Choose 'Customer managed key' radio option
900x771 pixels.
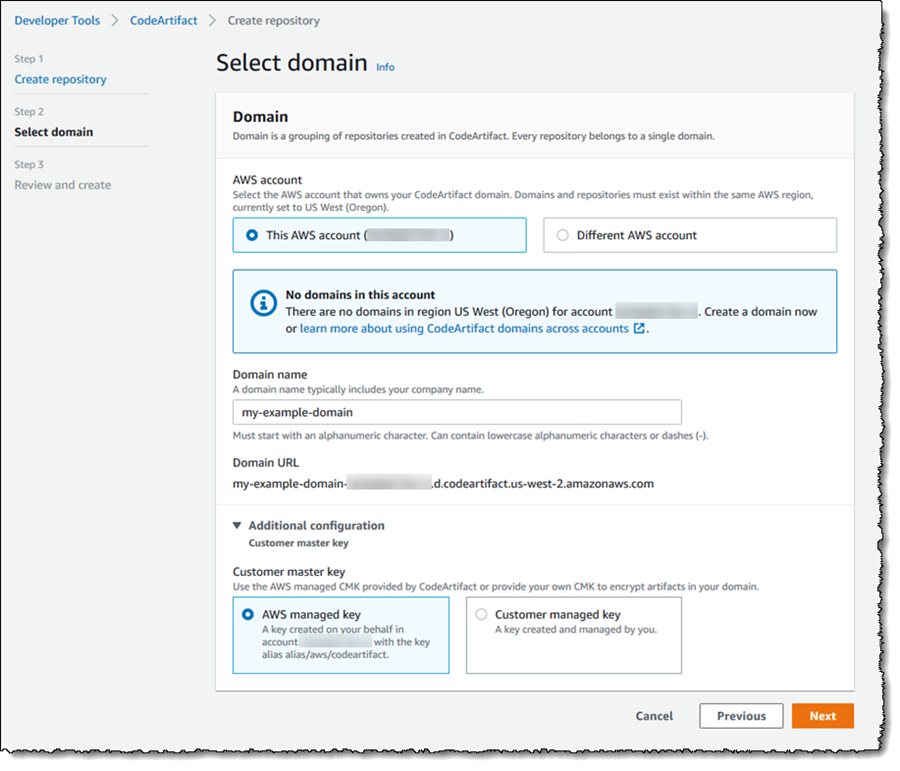tap(482, 615)
